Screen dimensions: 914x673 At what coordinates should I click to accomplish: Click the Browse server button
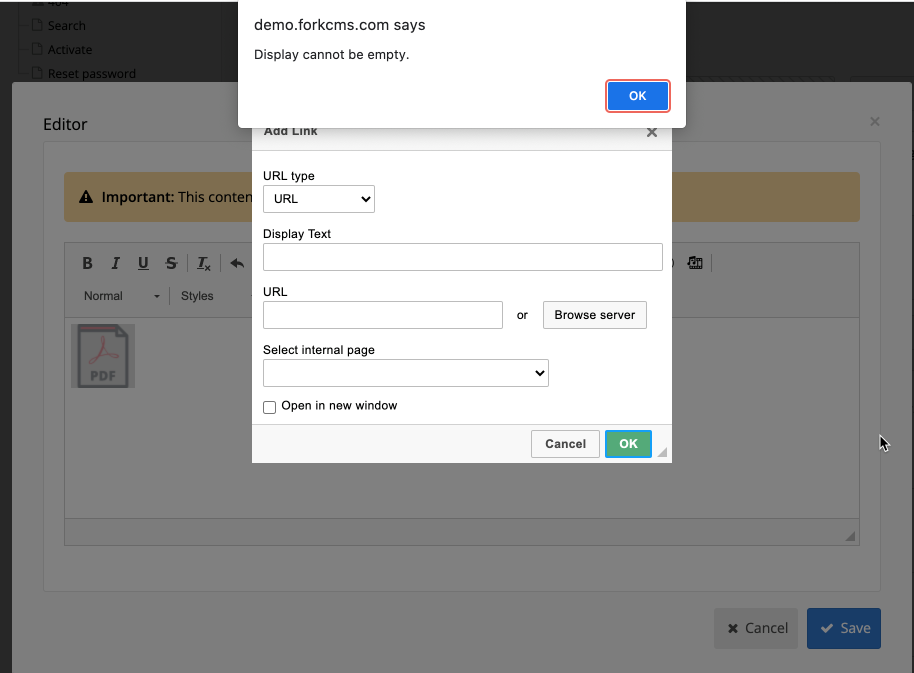[595, 315]
